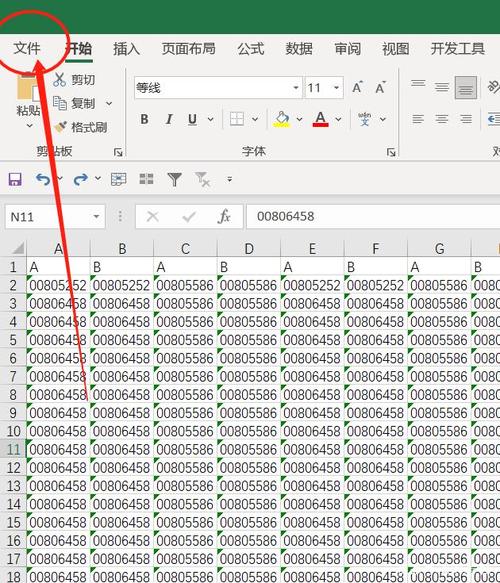
Task: Click center text icon
Action: point(442,119)
